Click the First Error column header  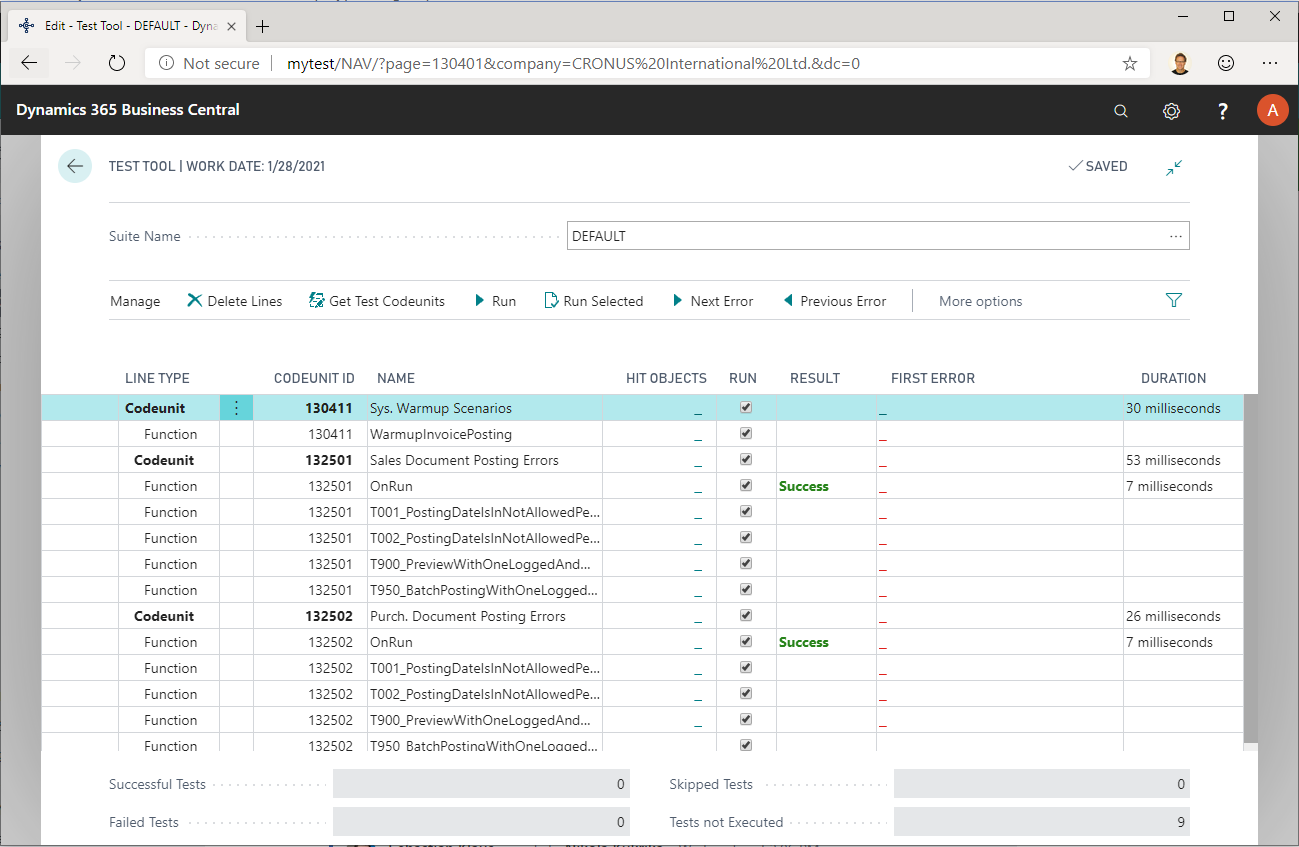933,378
